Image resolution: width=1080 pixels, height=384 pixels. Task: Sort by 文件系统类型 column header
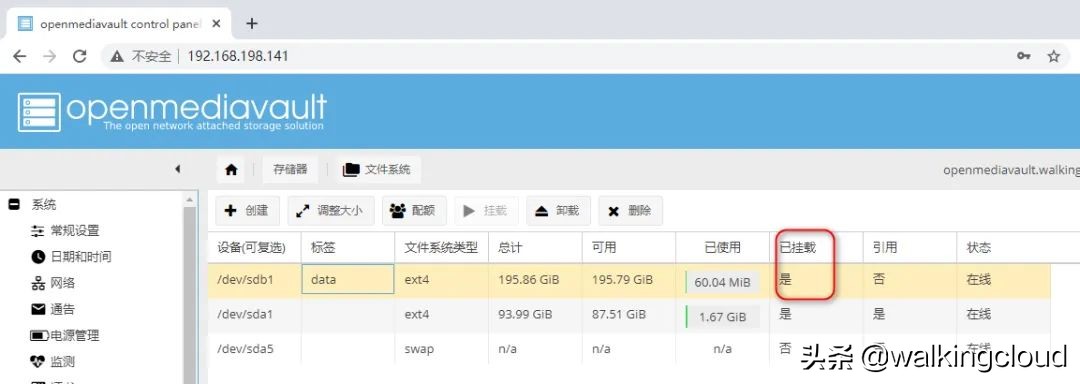[x=442, y=248]
